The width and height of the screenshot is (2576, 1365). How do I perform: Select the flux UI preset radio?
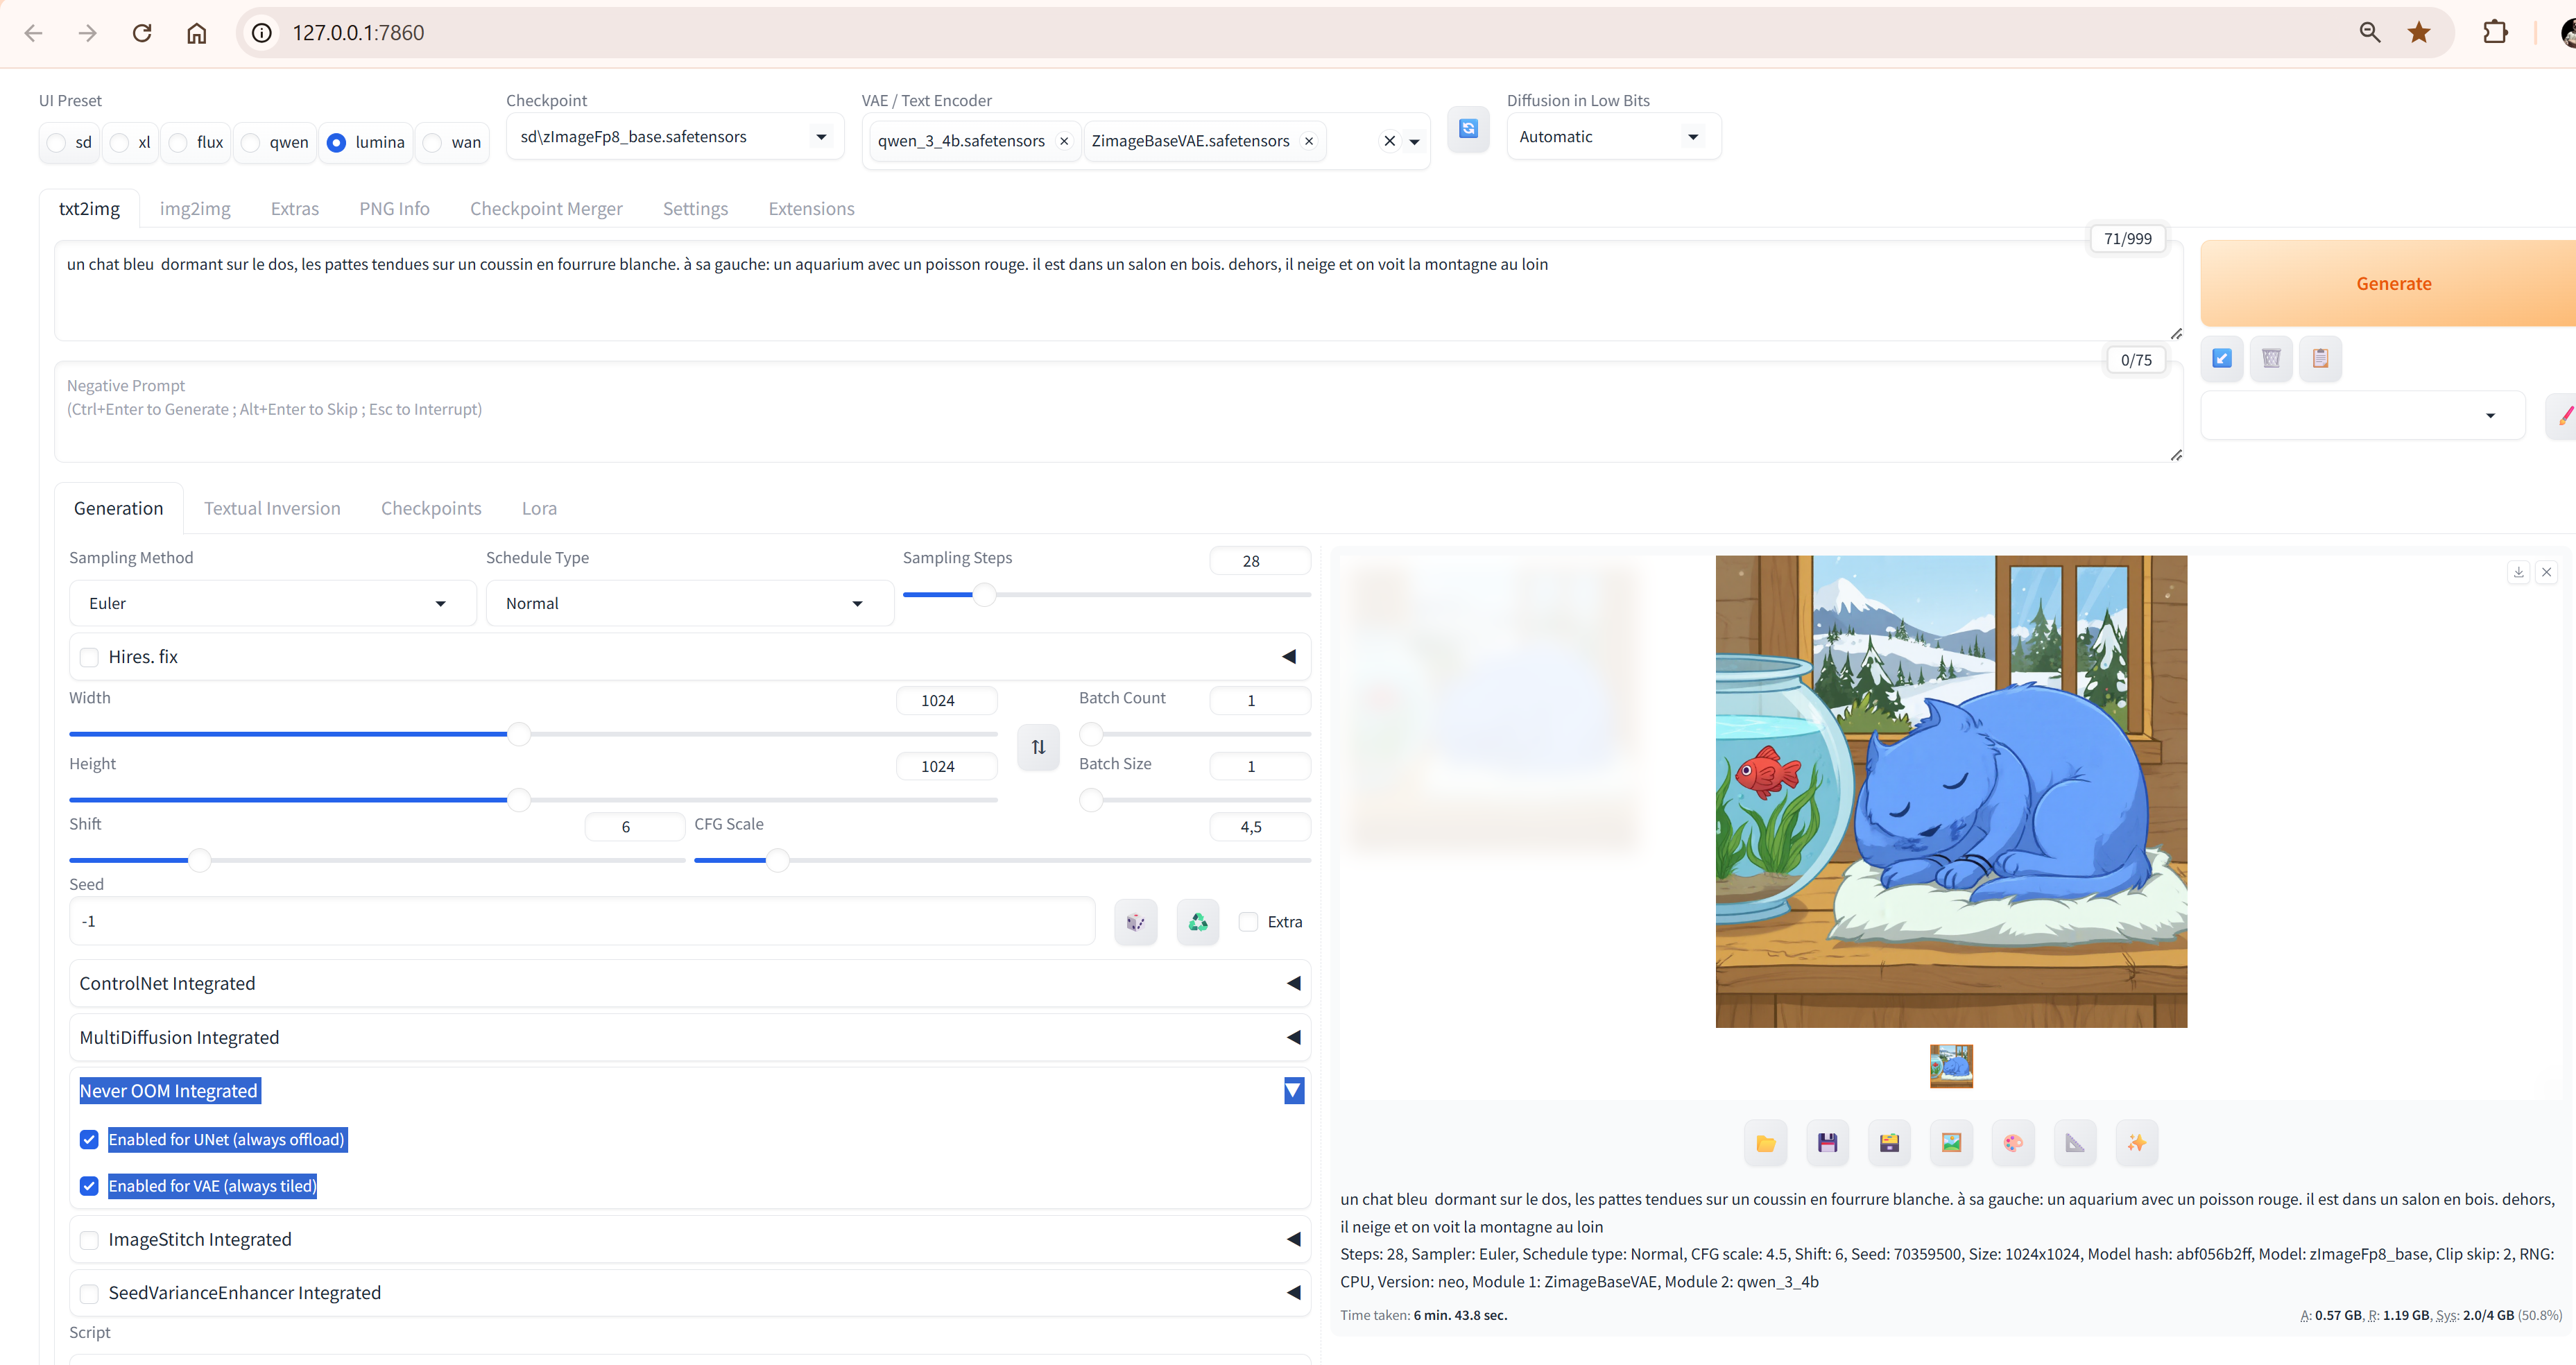coord(179,142)
